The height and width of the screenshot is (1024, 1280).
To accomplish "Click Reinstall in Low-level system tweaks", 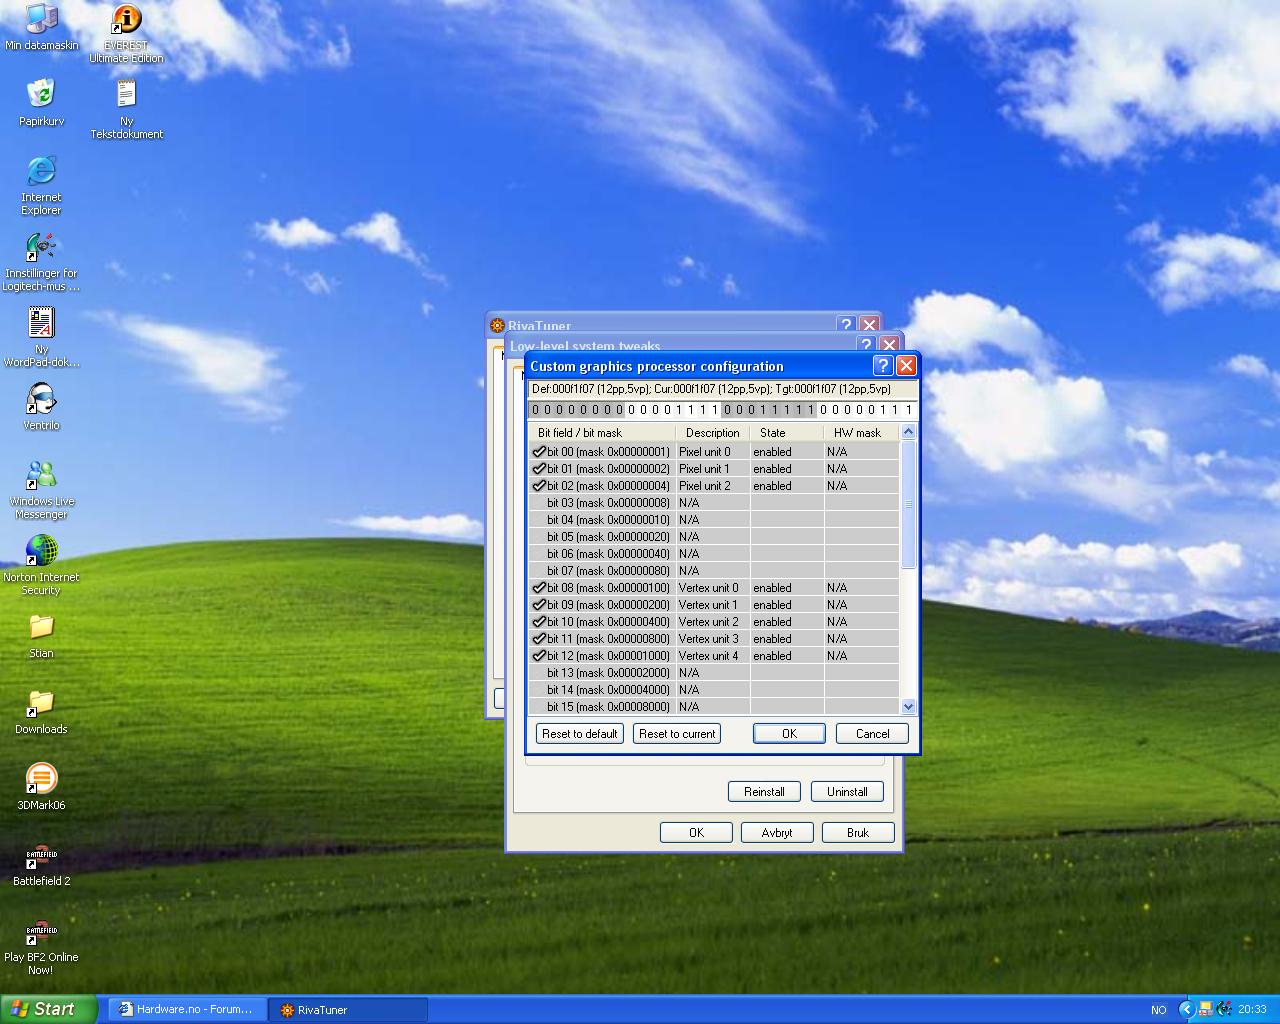I will pyautogui.click(x=764, y=791).
